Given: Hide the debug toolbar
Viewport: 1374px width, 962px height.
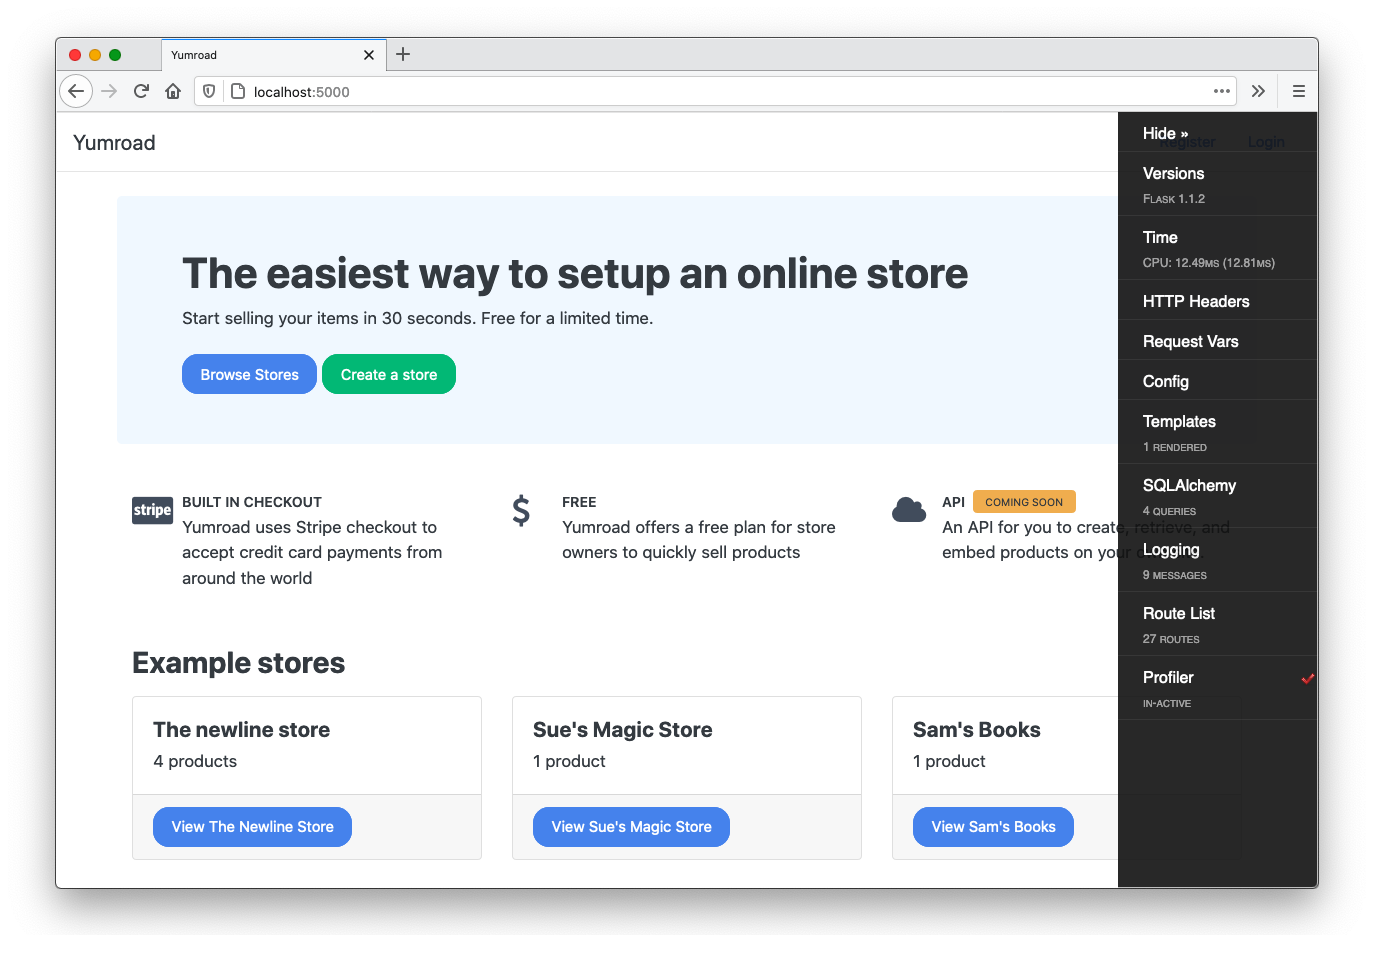Looking at the screenshot, I should [1165, 133].
